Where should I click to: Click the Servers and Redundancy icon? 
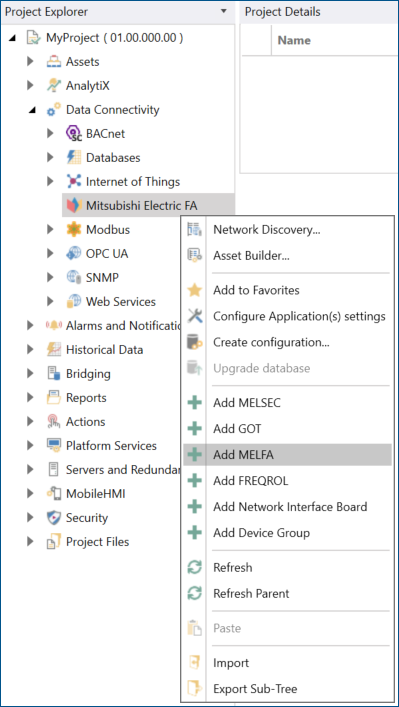coord(54,469)
